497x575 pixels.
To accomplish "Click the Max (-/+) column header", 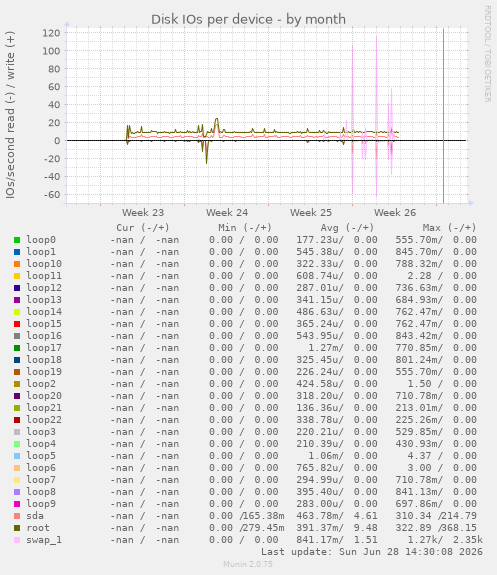I will tap(449, 228).
